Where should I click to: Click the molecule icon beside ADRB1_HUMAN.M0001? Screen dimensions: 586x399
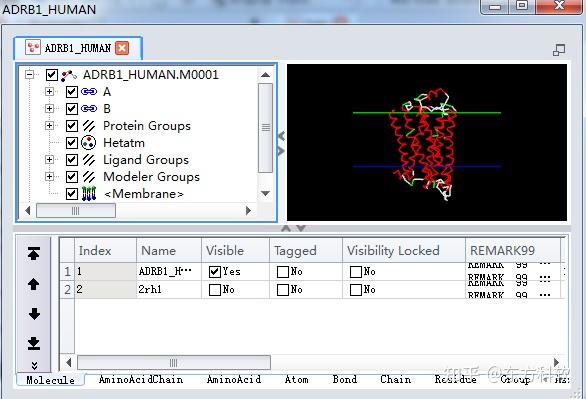tap(69, 75)
